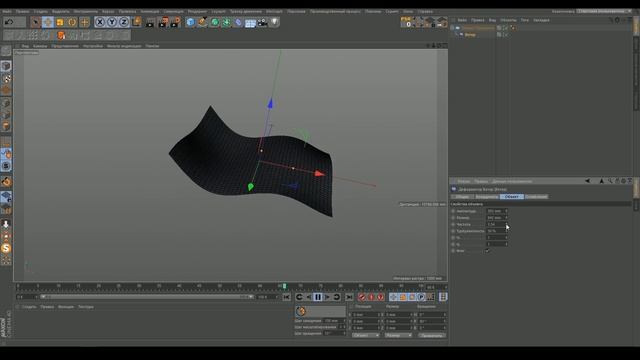This screenshot has height=360, width=640.
Task: Activate the Rotate tool
Action: [x=72, y=22]
